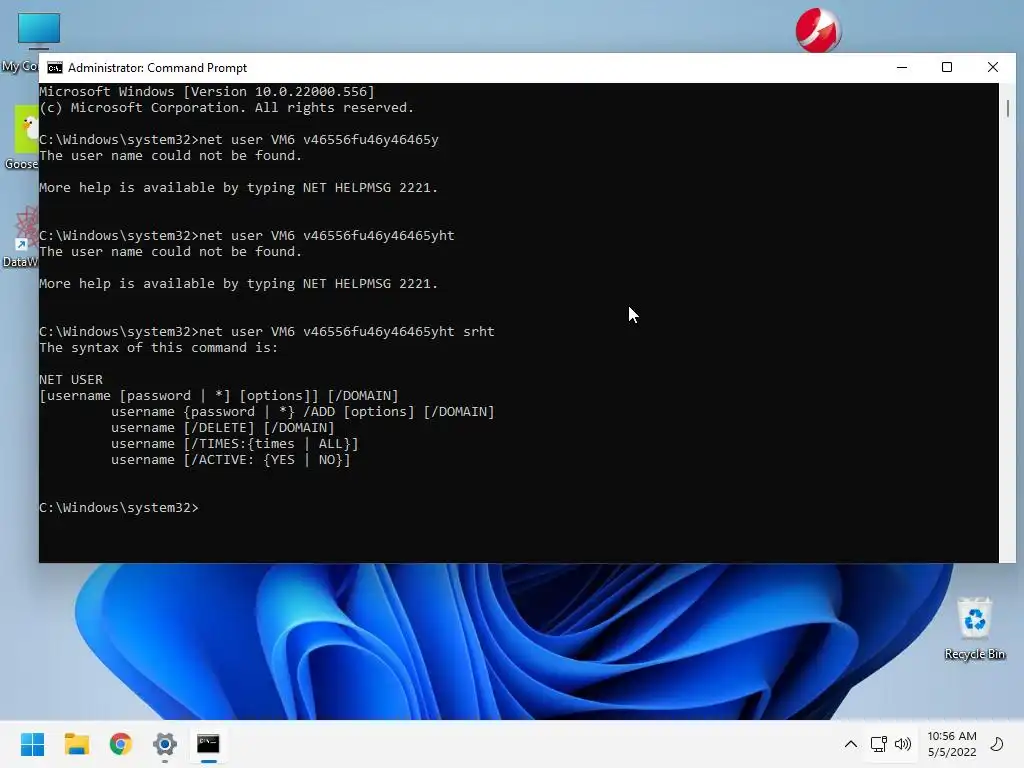
Task: Click command 'net user VM6 v46556fu46y46465y'
Action: click(319, 140)
